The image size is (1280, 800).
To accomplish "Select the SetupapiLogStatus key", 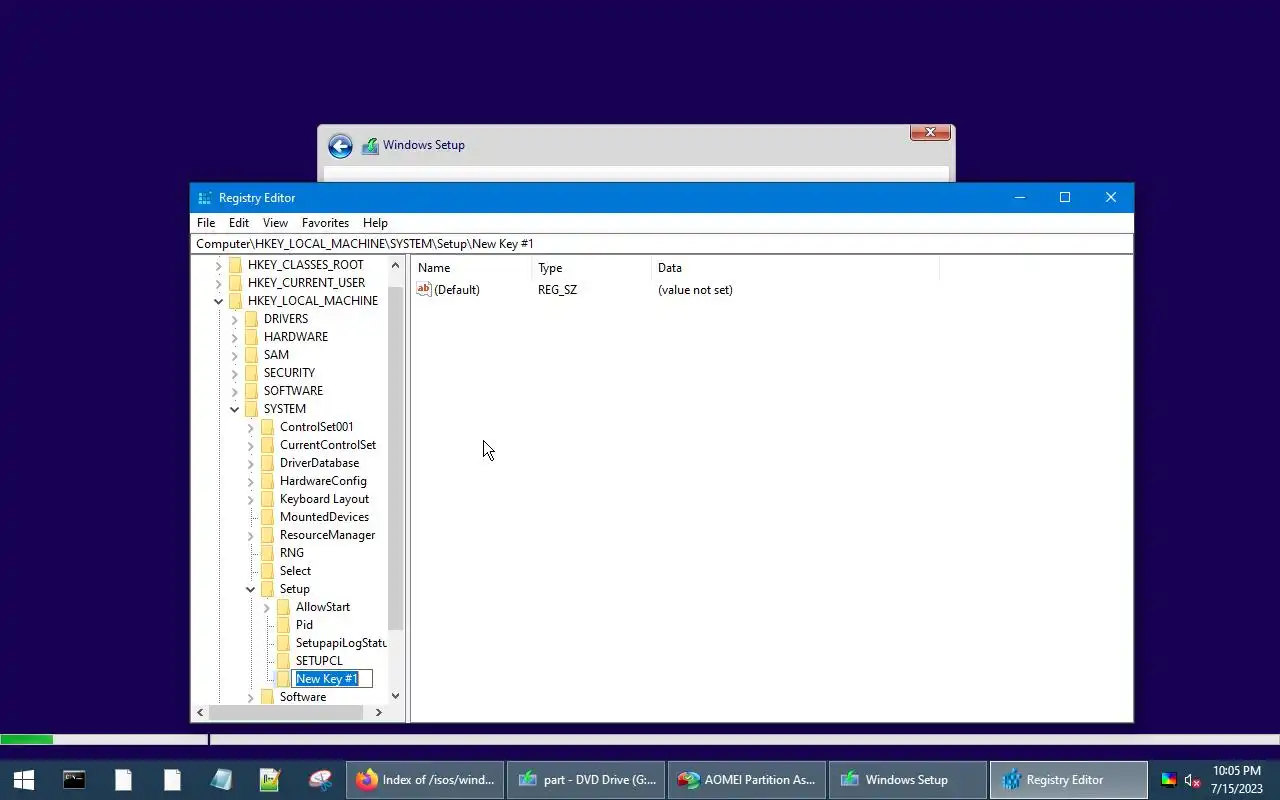I will point(341,643).
